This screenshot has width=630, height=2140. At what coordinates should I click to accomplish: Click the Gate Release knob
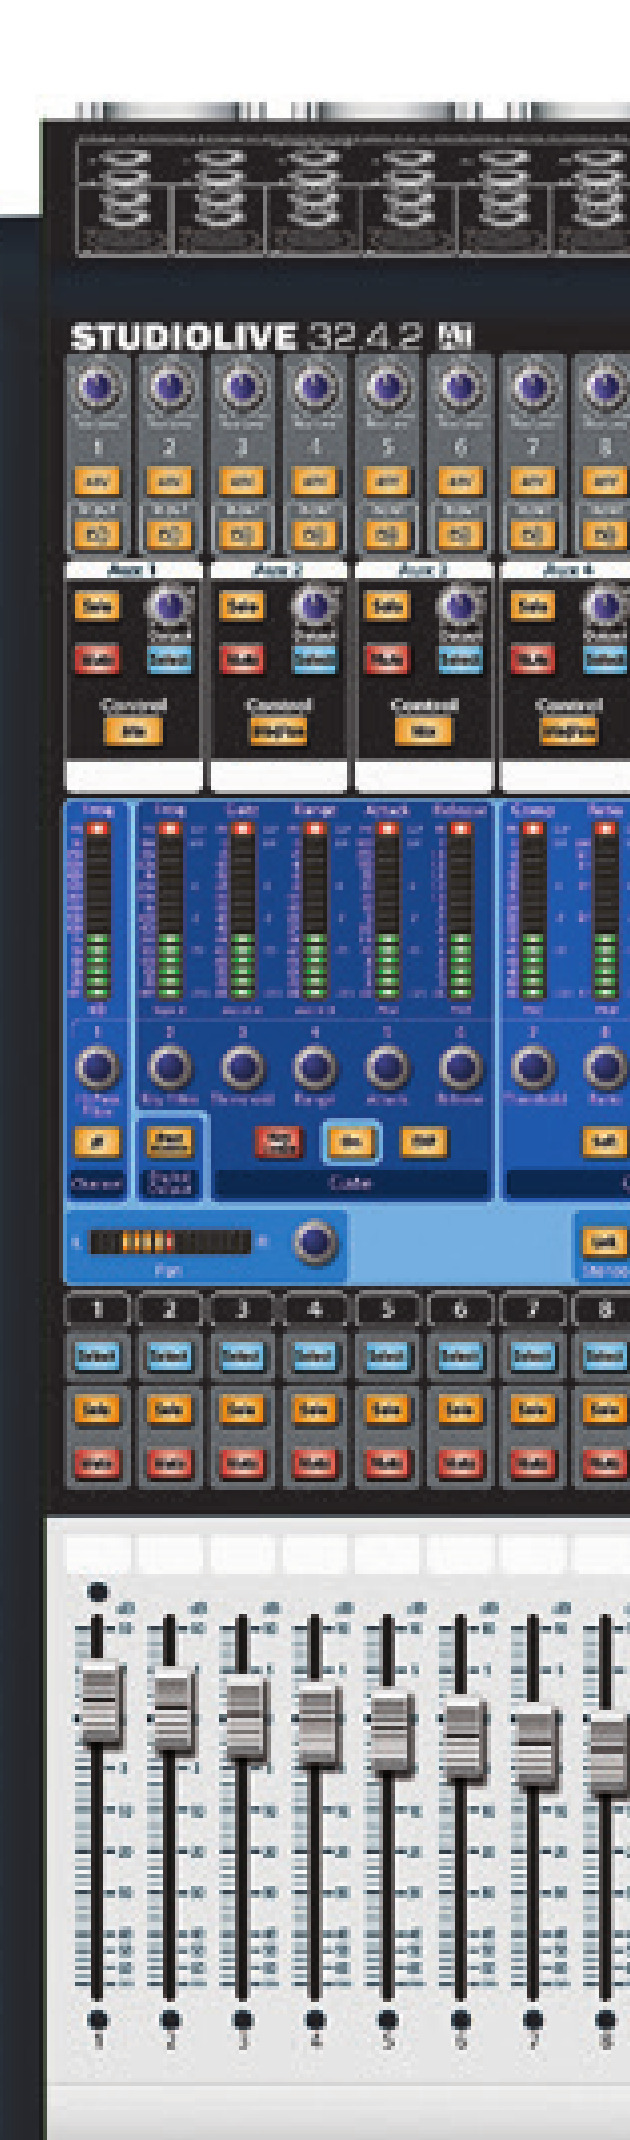pos(460,1068)
